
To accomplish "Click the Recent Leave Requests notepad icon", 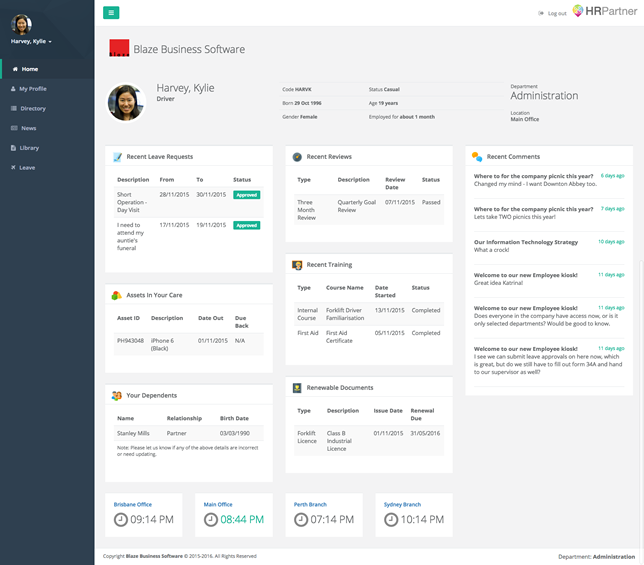I will [x=117, y=157].
